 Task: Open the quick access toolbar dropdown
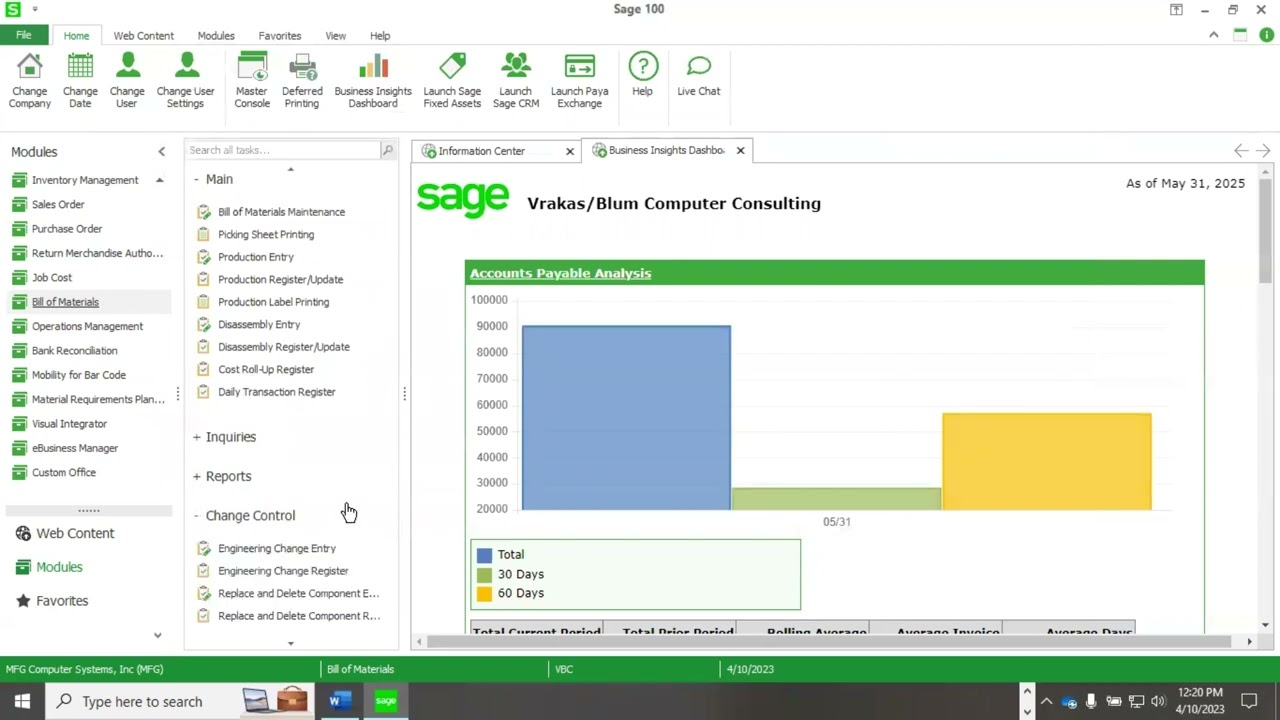(35, 9)
